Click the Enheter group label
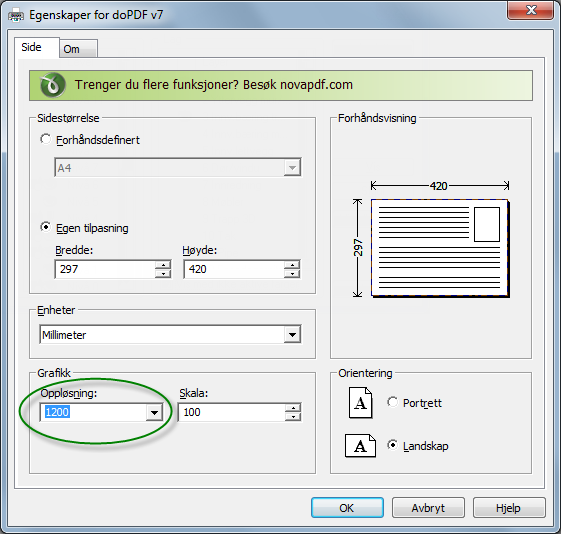The height and width of the screenshot is (534, 561). pyautogui.click(x=56, y=310)
